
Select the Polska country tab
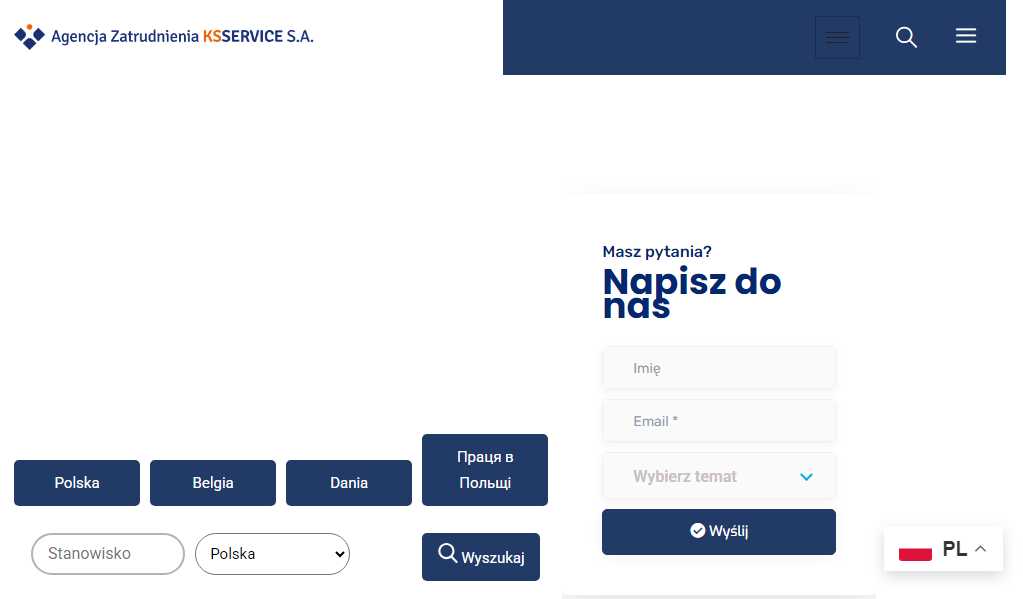(x=77, y=483)
